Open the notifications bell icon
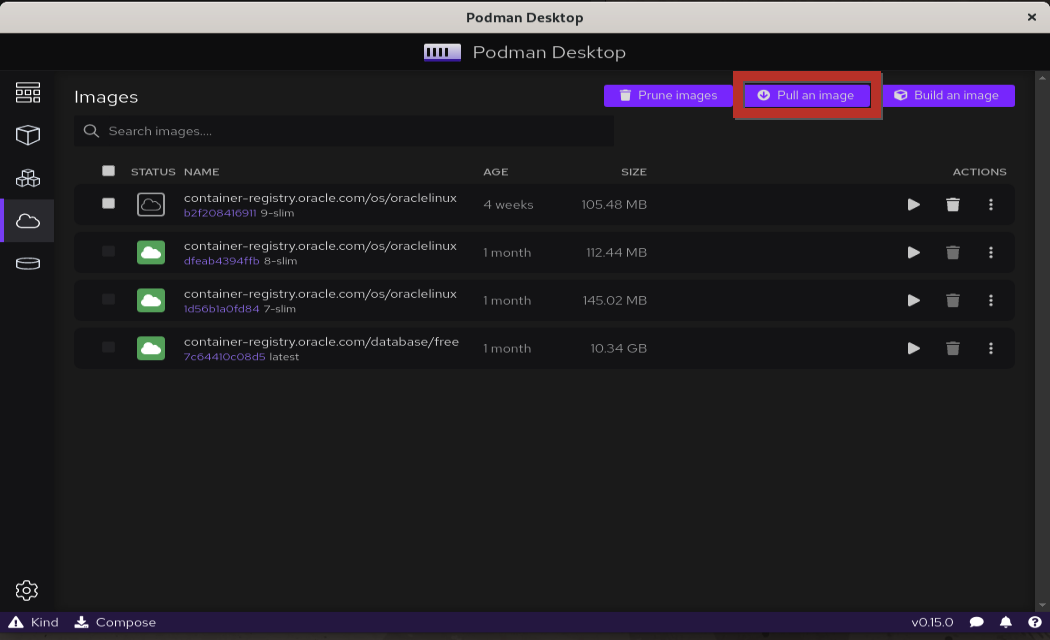 pyautogui.click(x=1006, y=623)
